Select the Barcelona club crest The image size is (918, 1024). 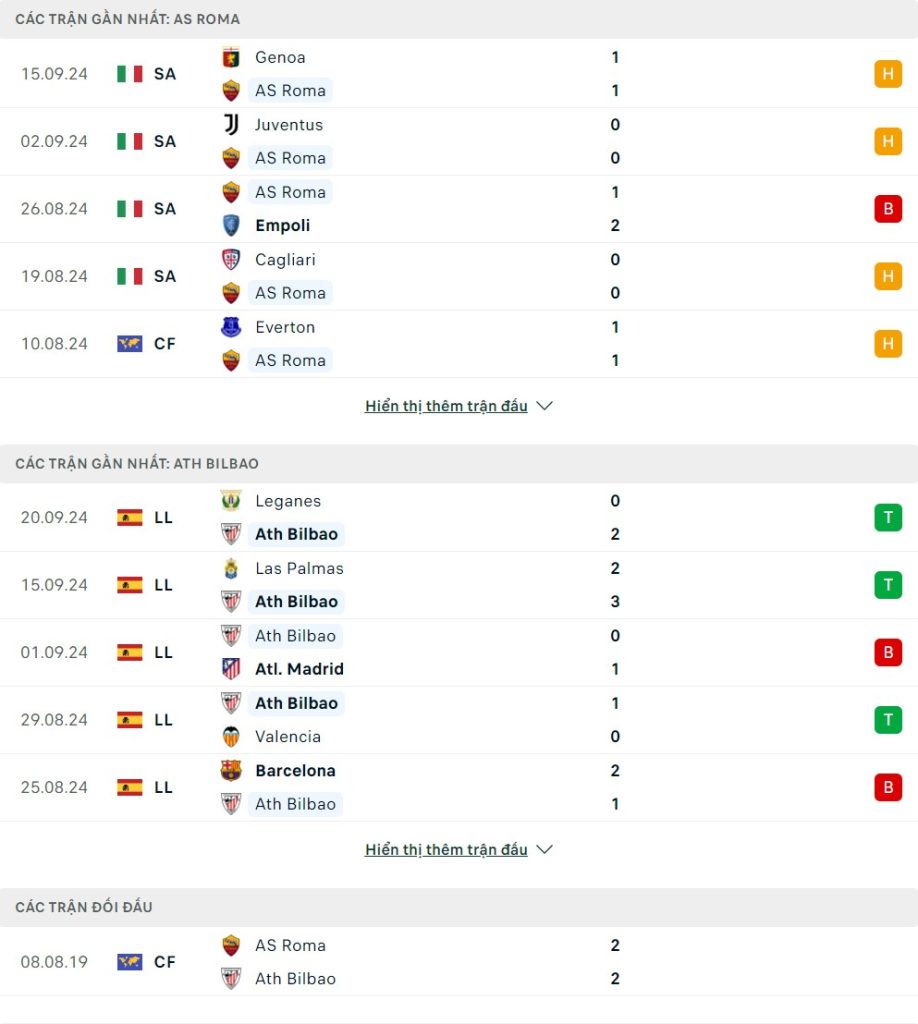click(231, 771)
